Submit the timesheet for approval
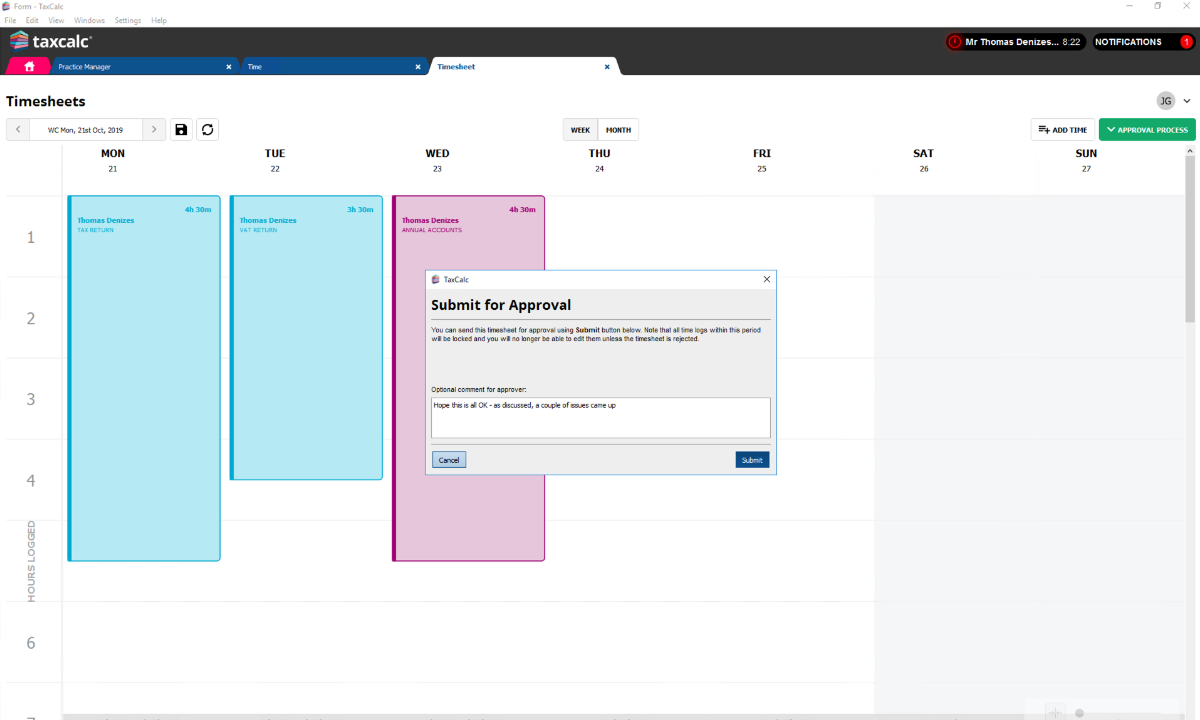 pyautogui.click(x=752, y=459)
